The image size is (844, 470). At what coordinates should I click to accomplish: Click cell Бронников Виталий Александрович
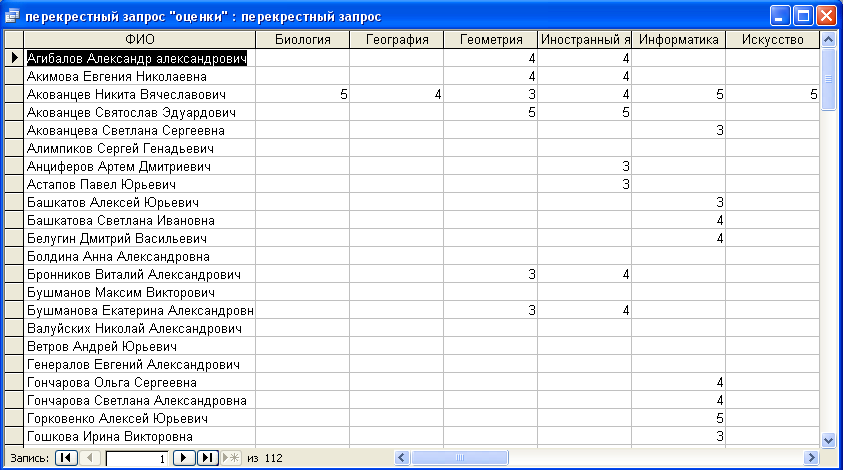coord(139,274)
